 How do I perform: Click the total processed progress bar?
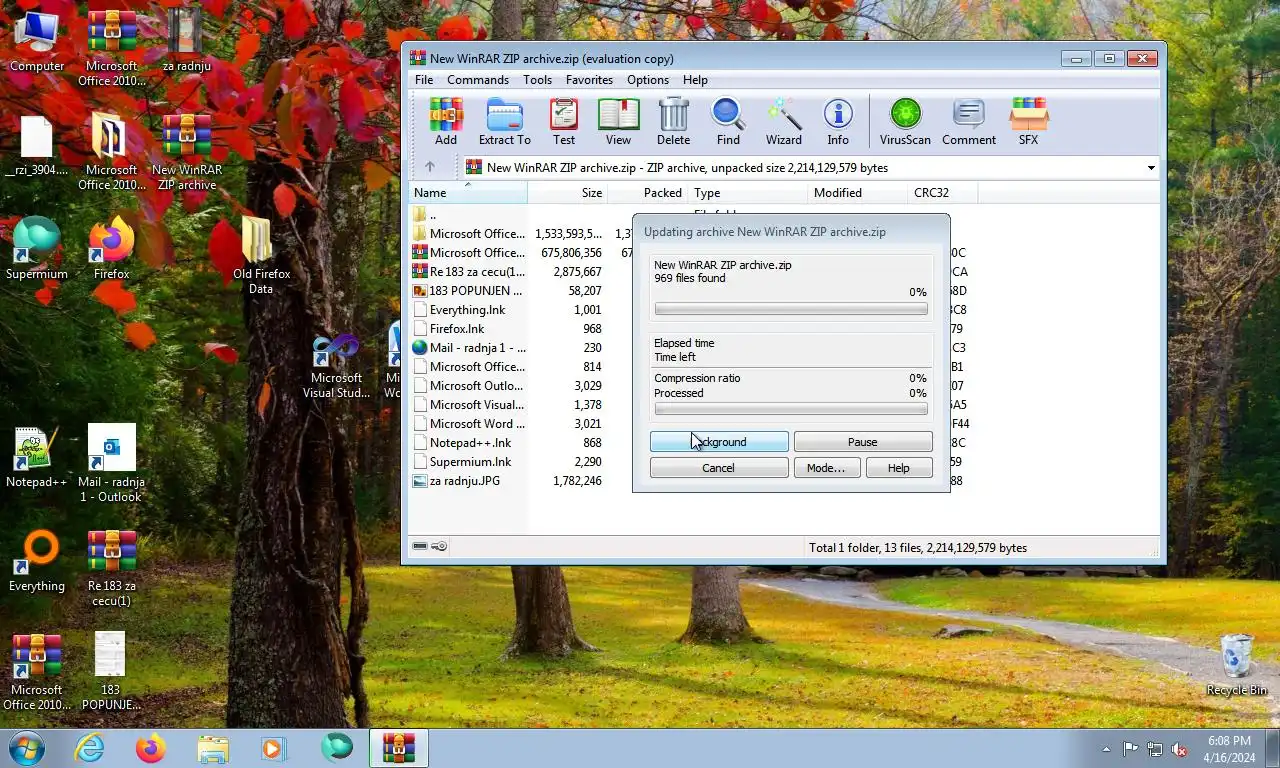[791, 409]
